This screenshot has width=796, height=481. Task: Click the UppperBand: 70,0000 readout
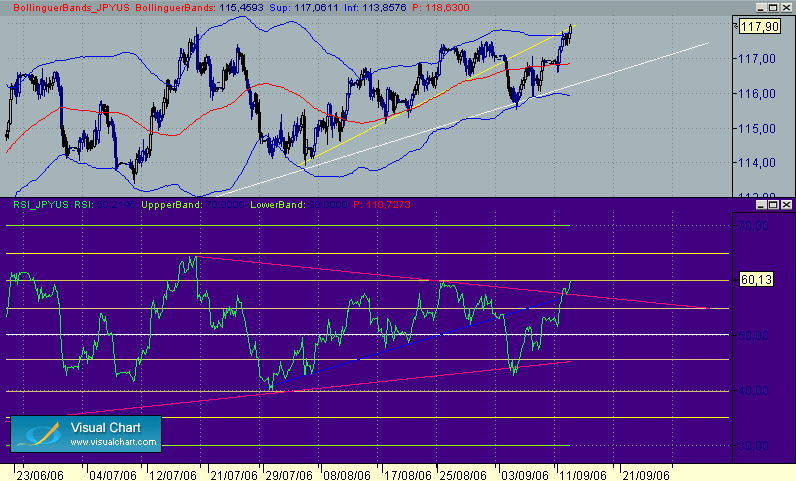(x=193, y=205)
